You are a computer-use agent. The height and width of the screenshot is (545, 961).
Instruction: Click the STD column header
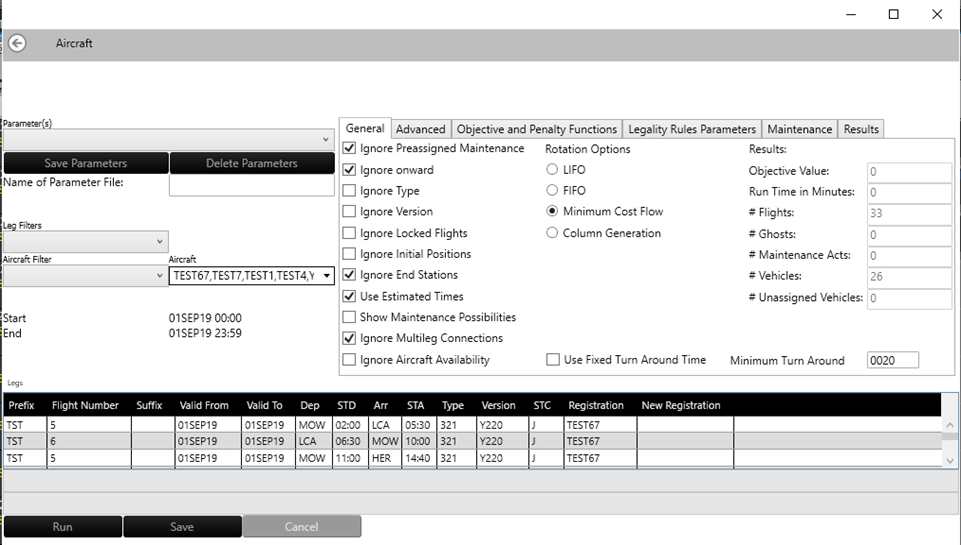(x=346, y=405)
